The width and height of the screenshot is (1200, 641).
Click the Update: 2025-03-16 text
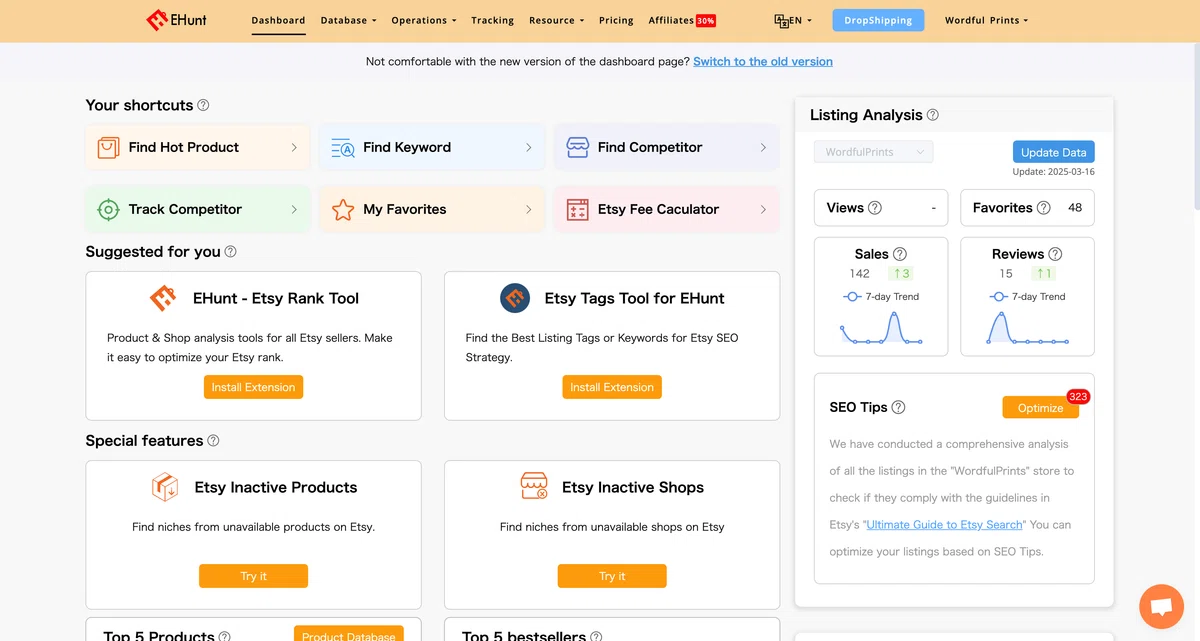pos(1053,172)
